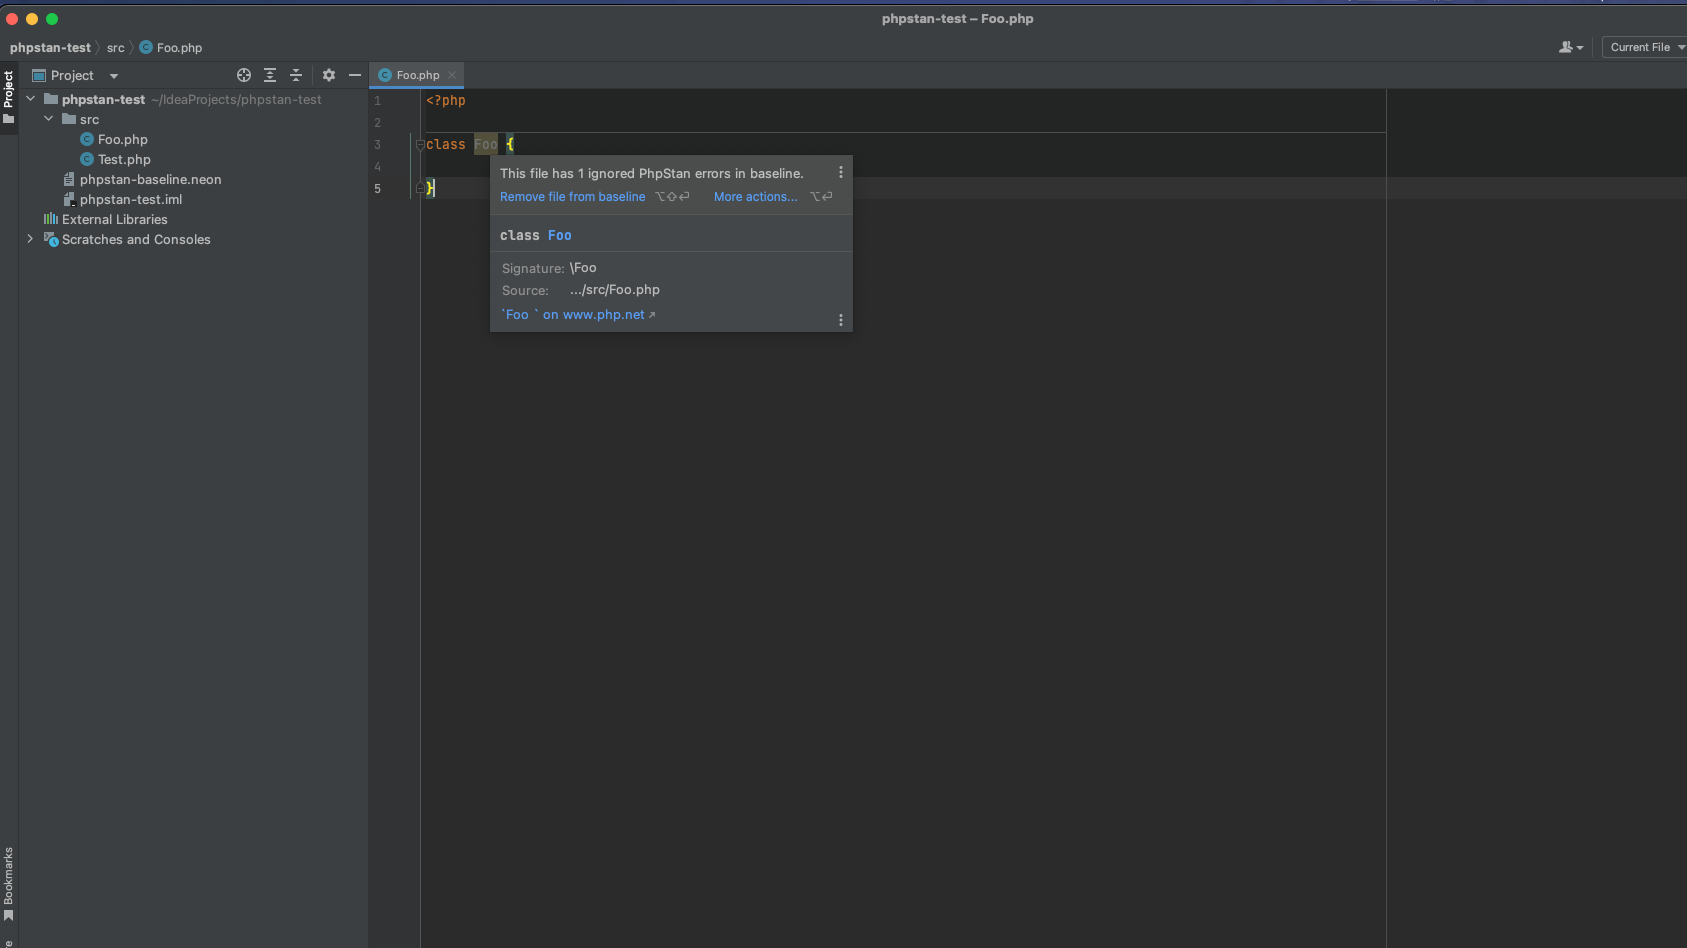Open the Current File run configuration dropdown
The image size is (1687, 948).
(1643, 47)
